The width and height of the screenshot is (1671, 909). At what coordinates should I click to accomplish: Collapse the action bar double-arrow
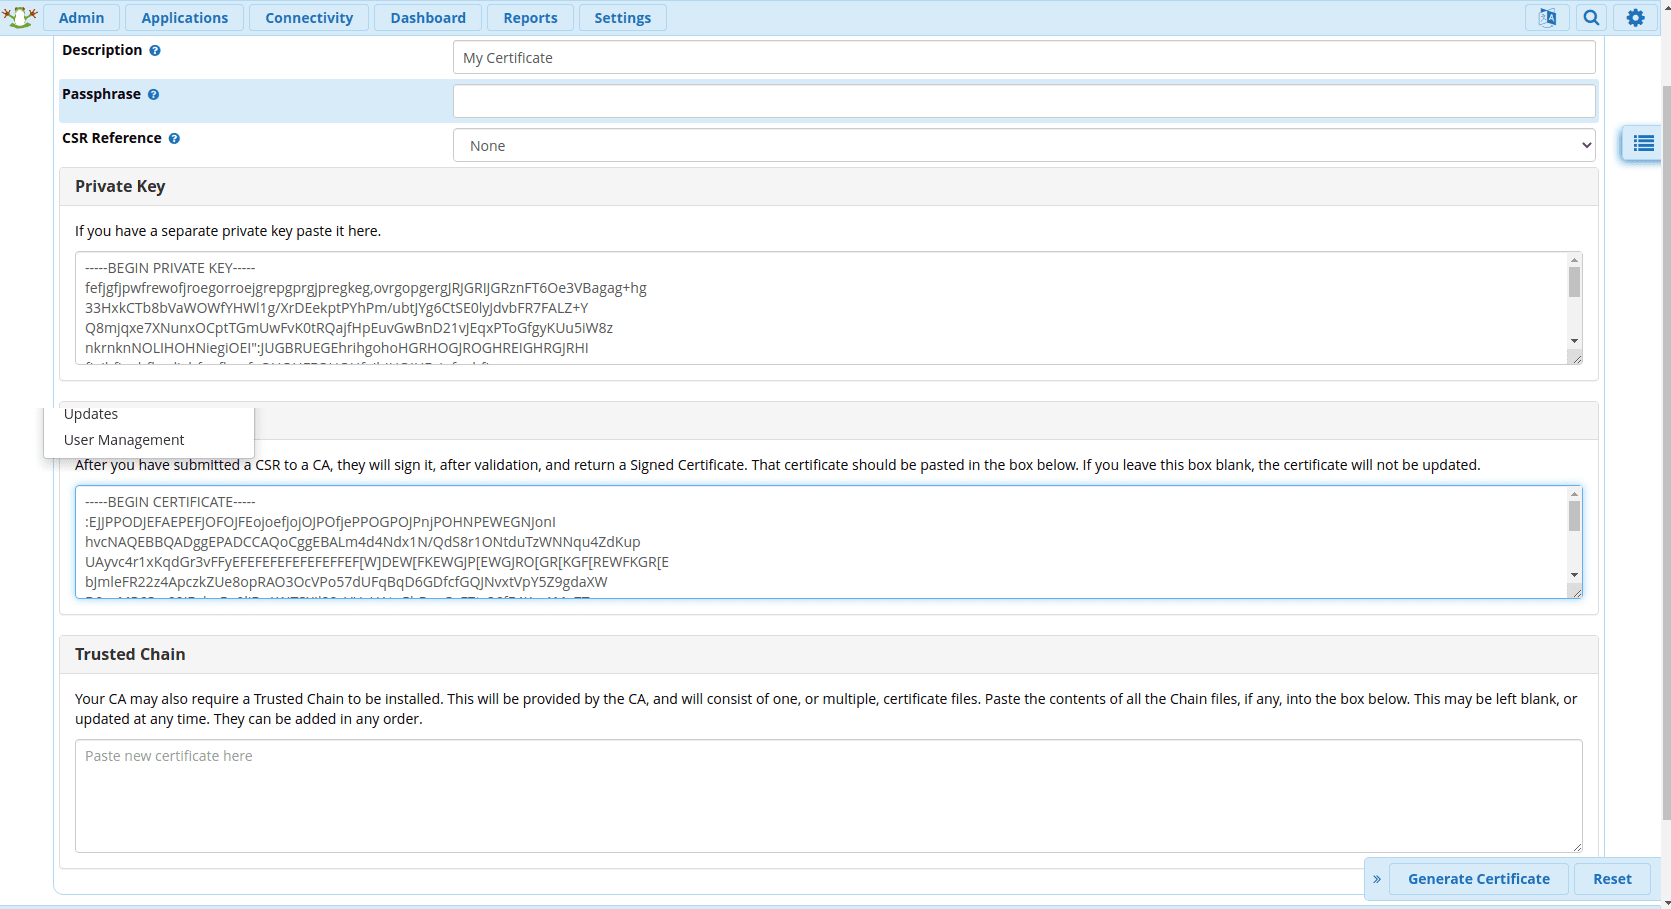(1377, 879)
